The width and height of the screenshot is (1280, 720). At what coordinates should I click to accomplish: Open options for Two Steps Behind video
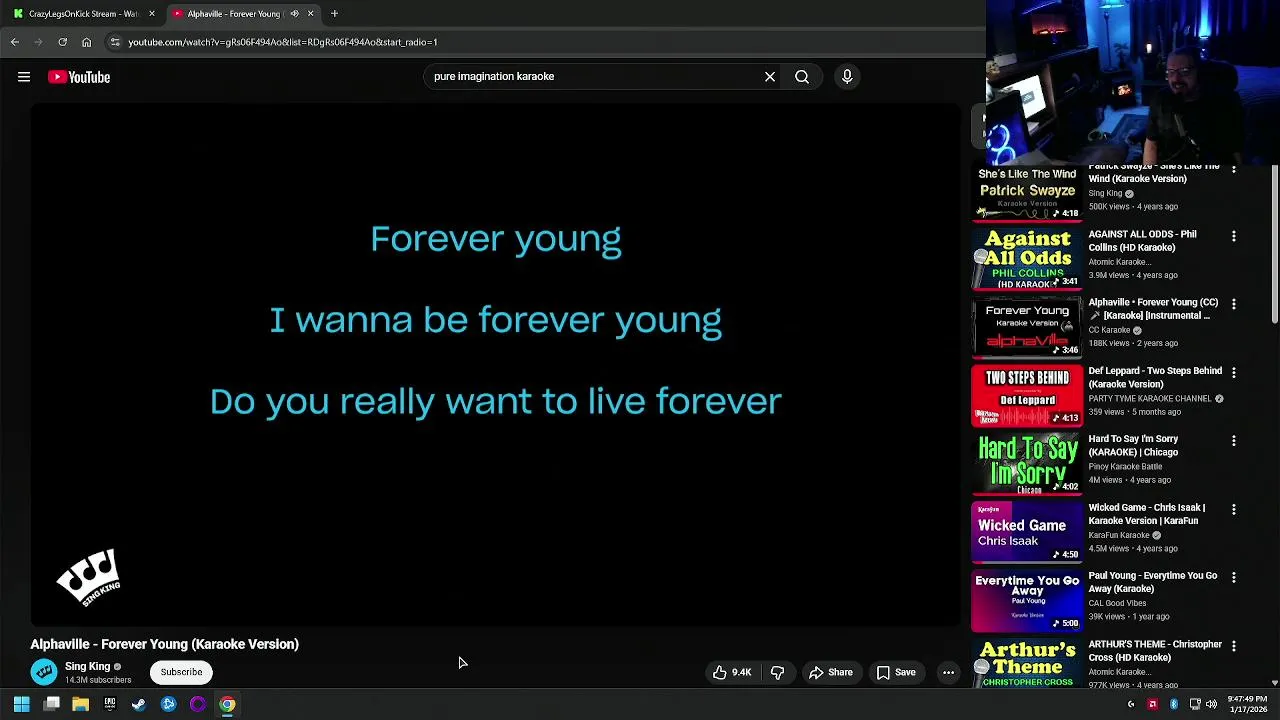[x=1233, y=372]
